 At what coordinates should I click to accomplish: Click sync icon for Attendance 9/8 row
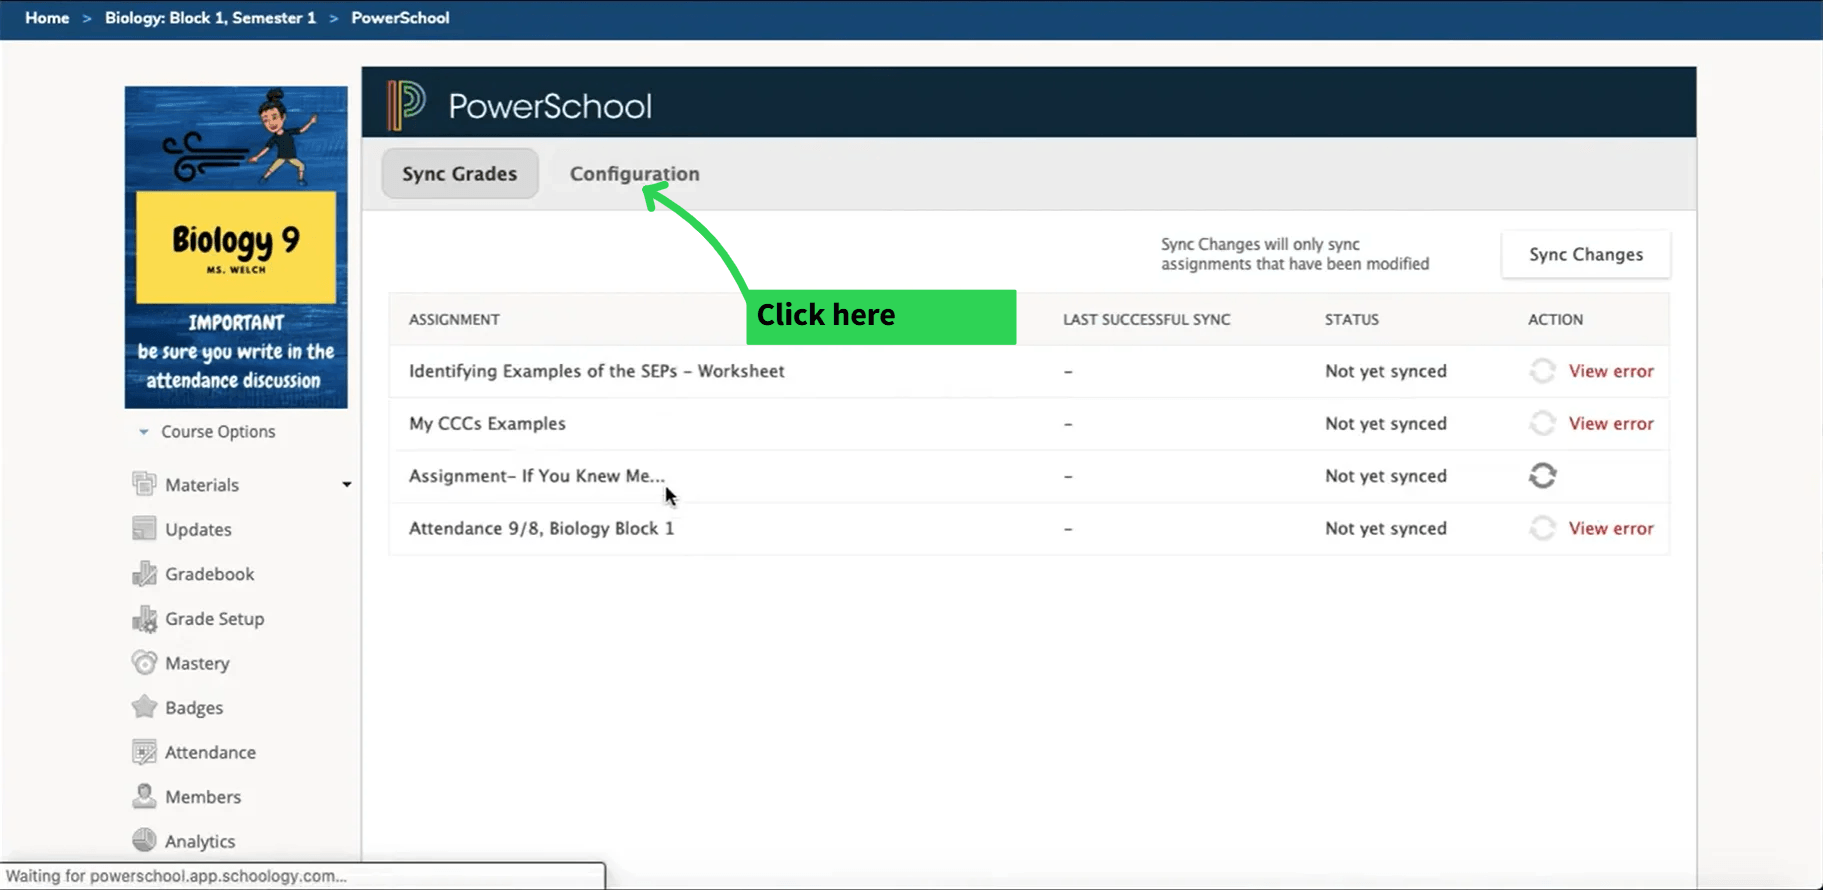tap(1542, 528)
